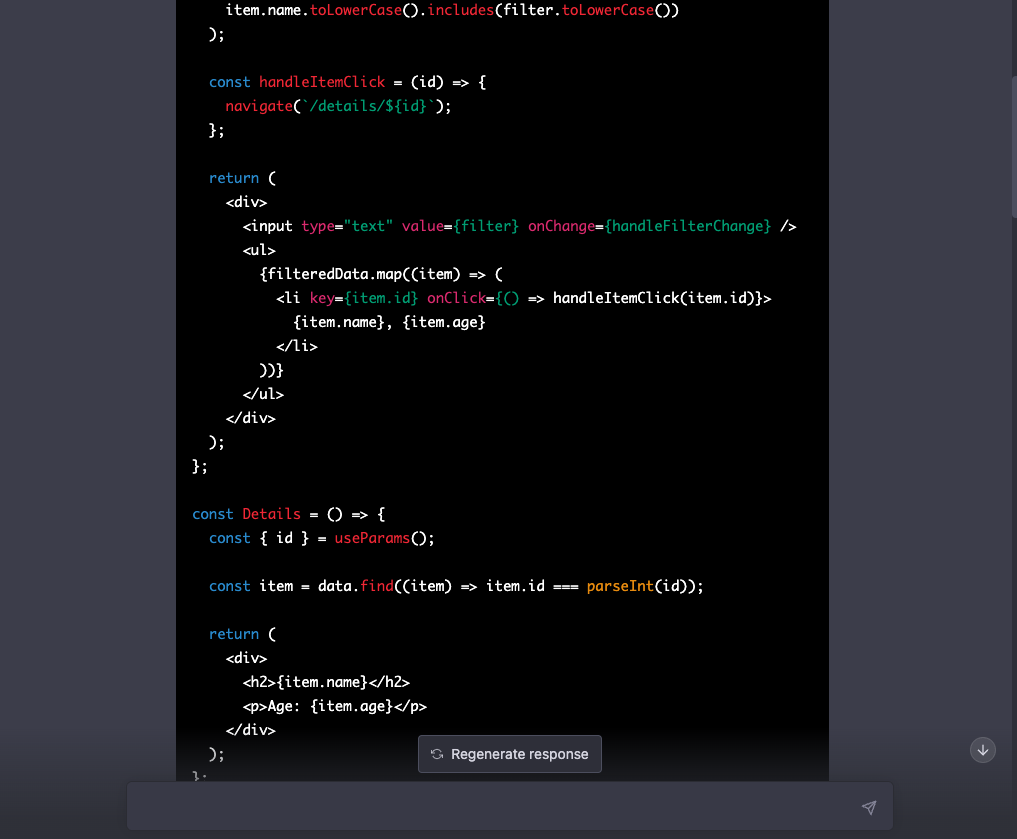
Task: Select the Details component declaration
Action: coord(271,514)
